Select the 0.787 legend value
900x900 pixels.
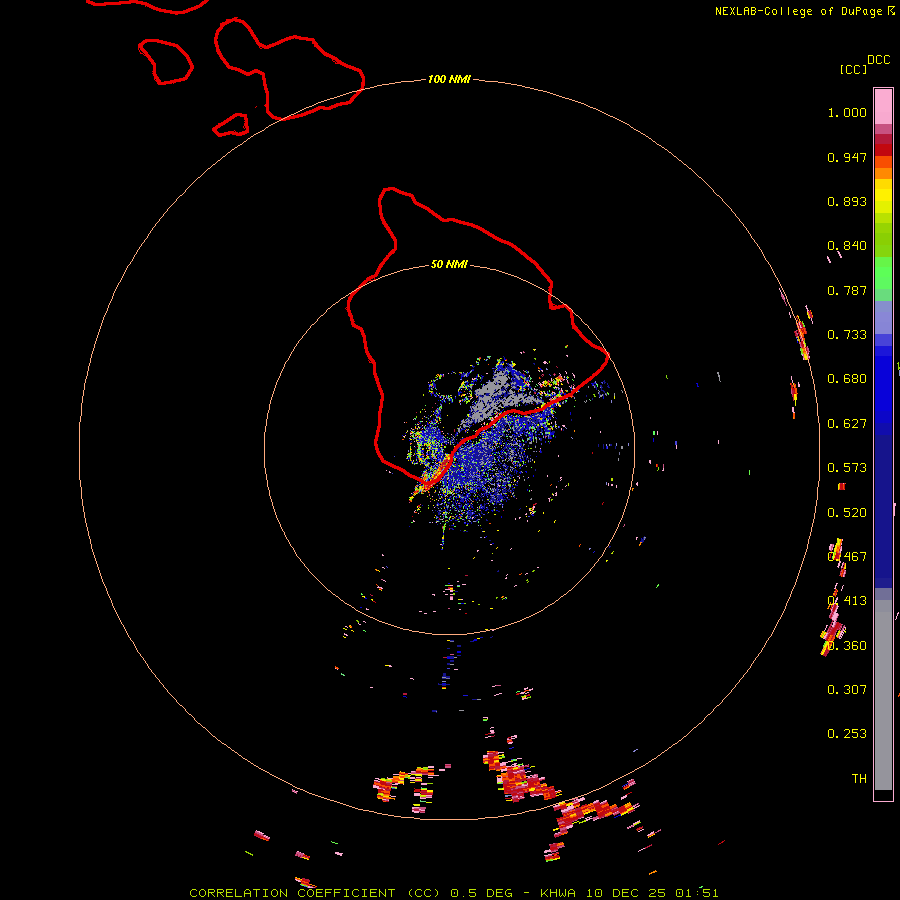click(847, 290)
